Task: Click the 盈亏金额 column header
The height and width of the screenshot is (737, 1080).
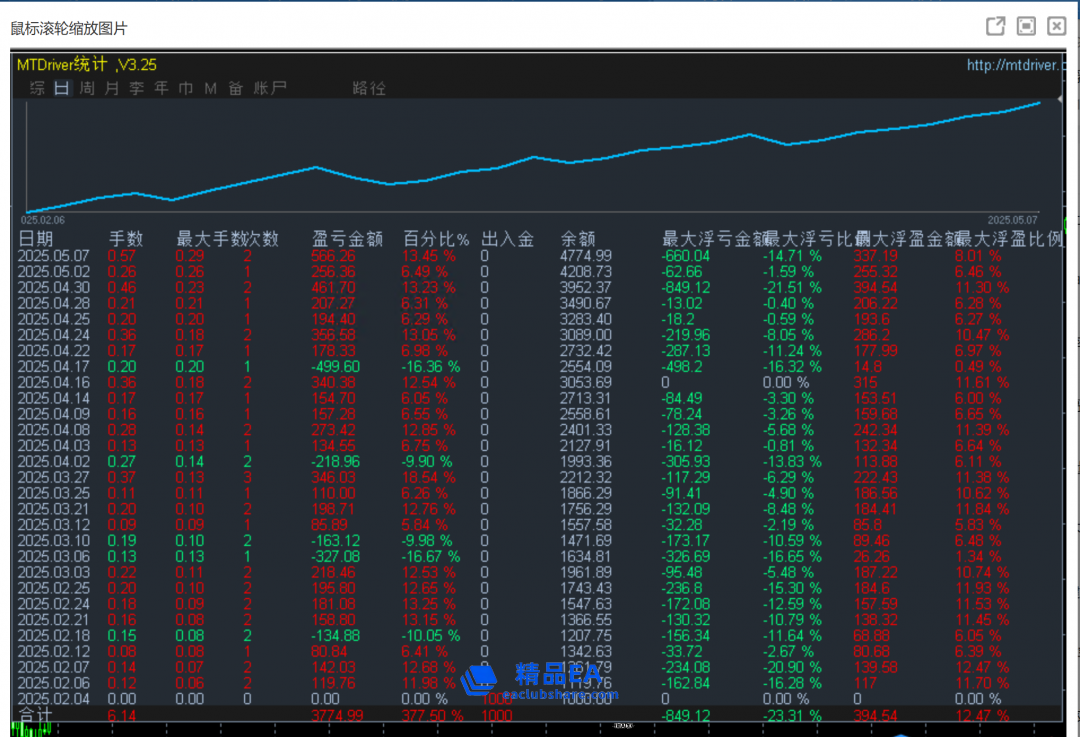Action: point(347,239)
